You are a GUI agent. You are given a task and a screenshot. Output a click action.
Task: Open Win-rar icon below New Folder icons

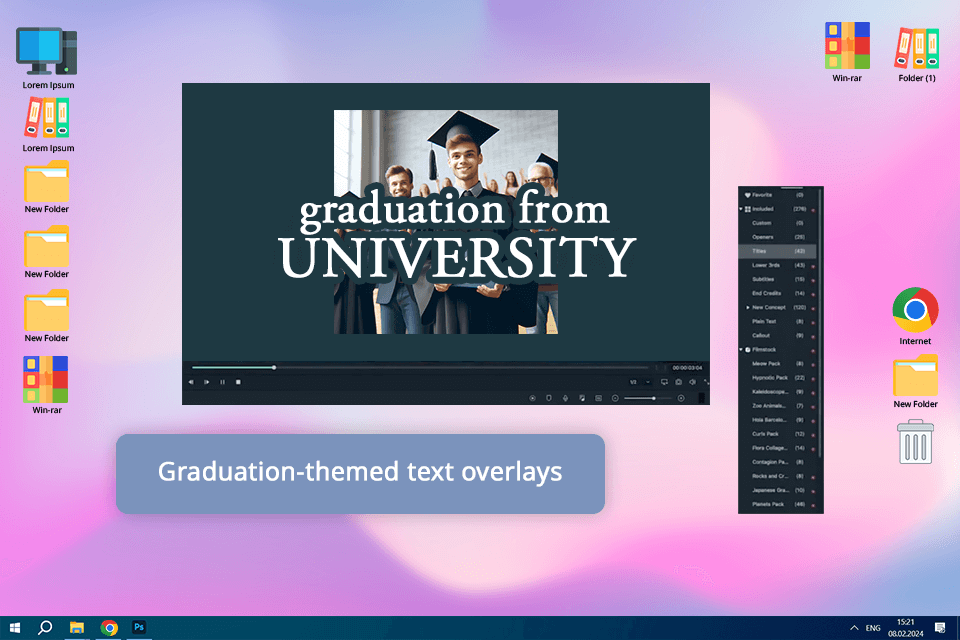point(47,385)
